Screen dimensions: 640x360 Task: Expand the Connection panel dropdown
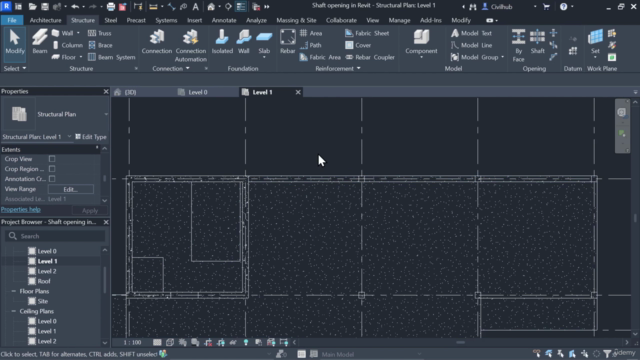point(171,68)
